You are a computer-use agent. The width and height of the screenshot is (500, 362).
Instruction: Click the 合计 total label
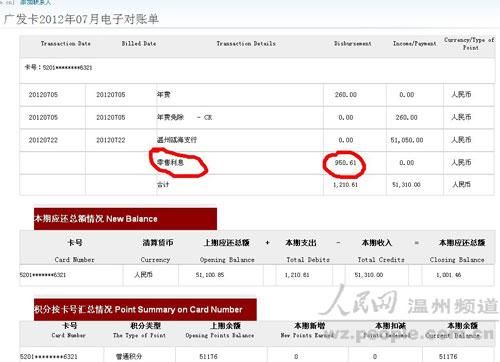click(163, 184)
